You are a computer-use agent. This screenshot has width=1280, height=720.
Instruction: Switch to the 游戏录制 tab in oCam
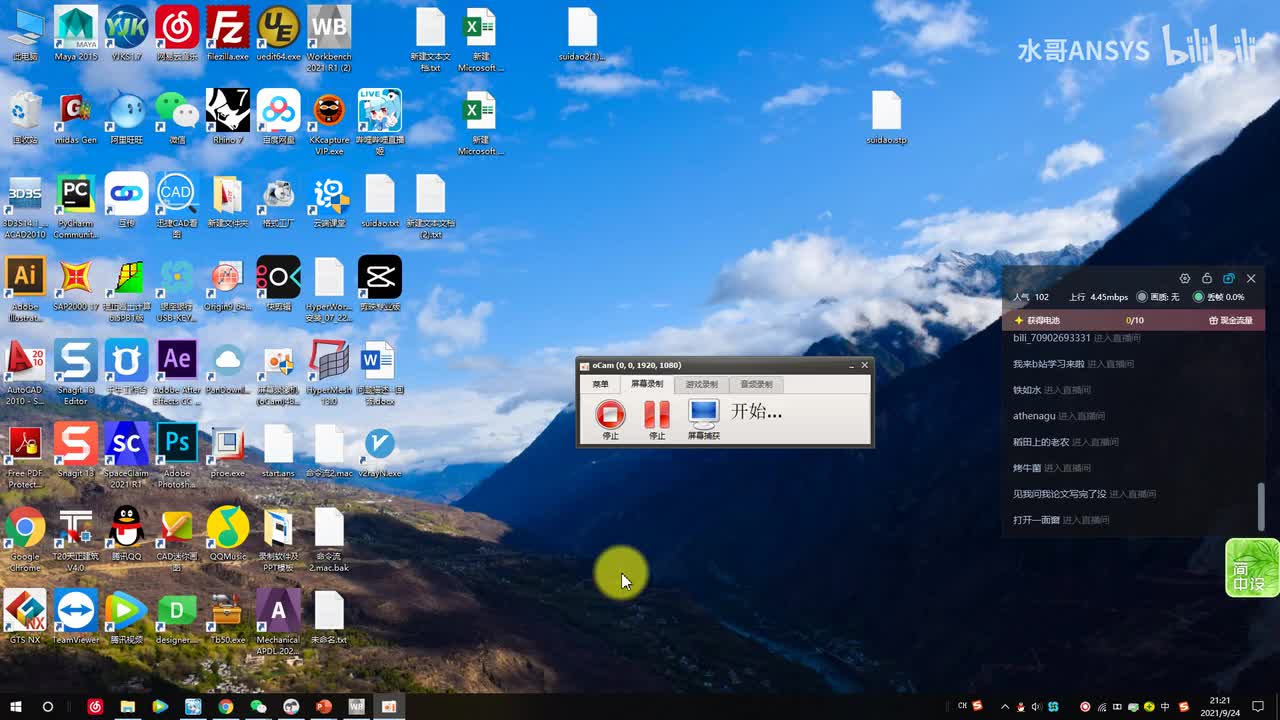pos(701,384)
